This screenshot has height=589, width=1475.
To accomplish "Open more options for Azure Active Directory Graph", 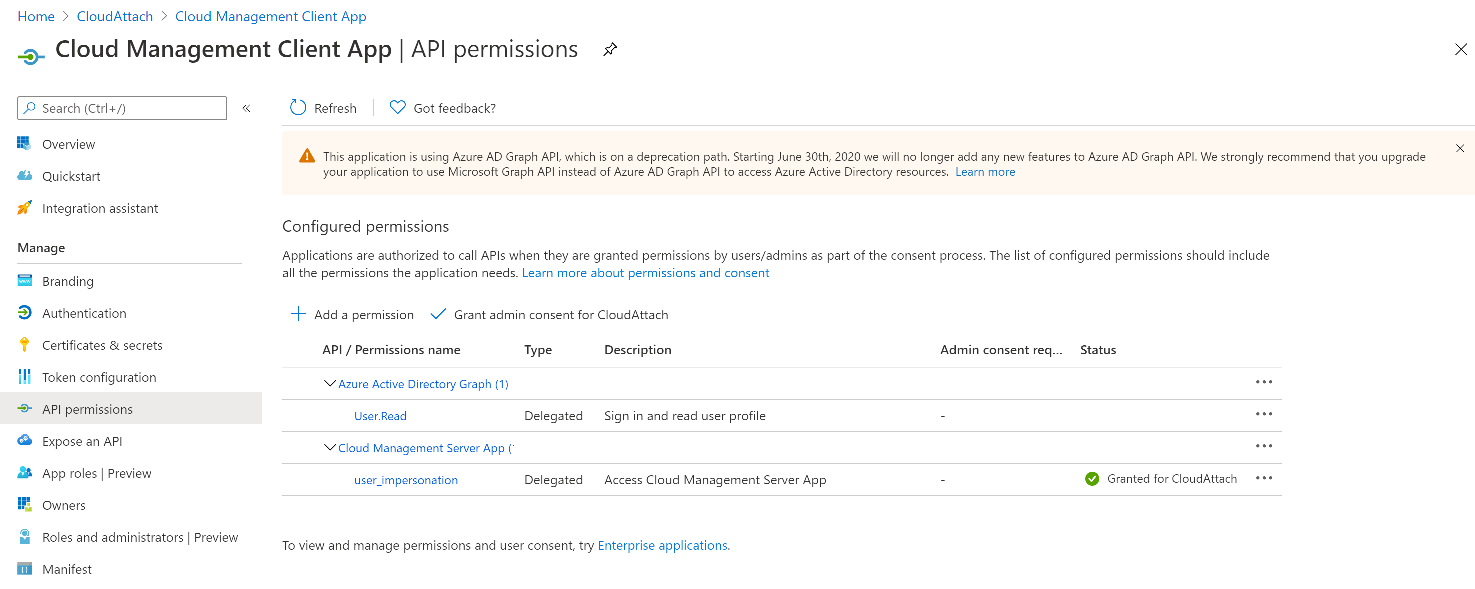I will [1264, 382].
